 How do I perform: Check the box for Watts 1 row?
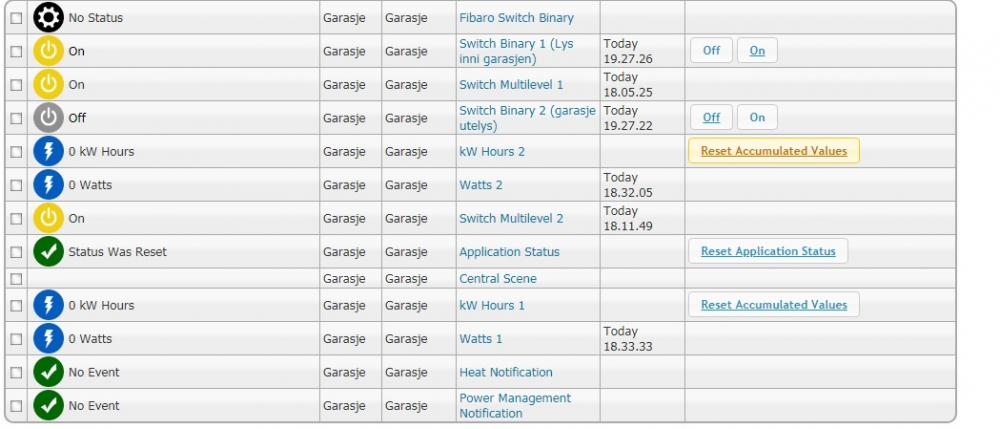click(x=15, y=339)
